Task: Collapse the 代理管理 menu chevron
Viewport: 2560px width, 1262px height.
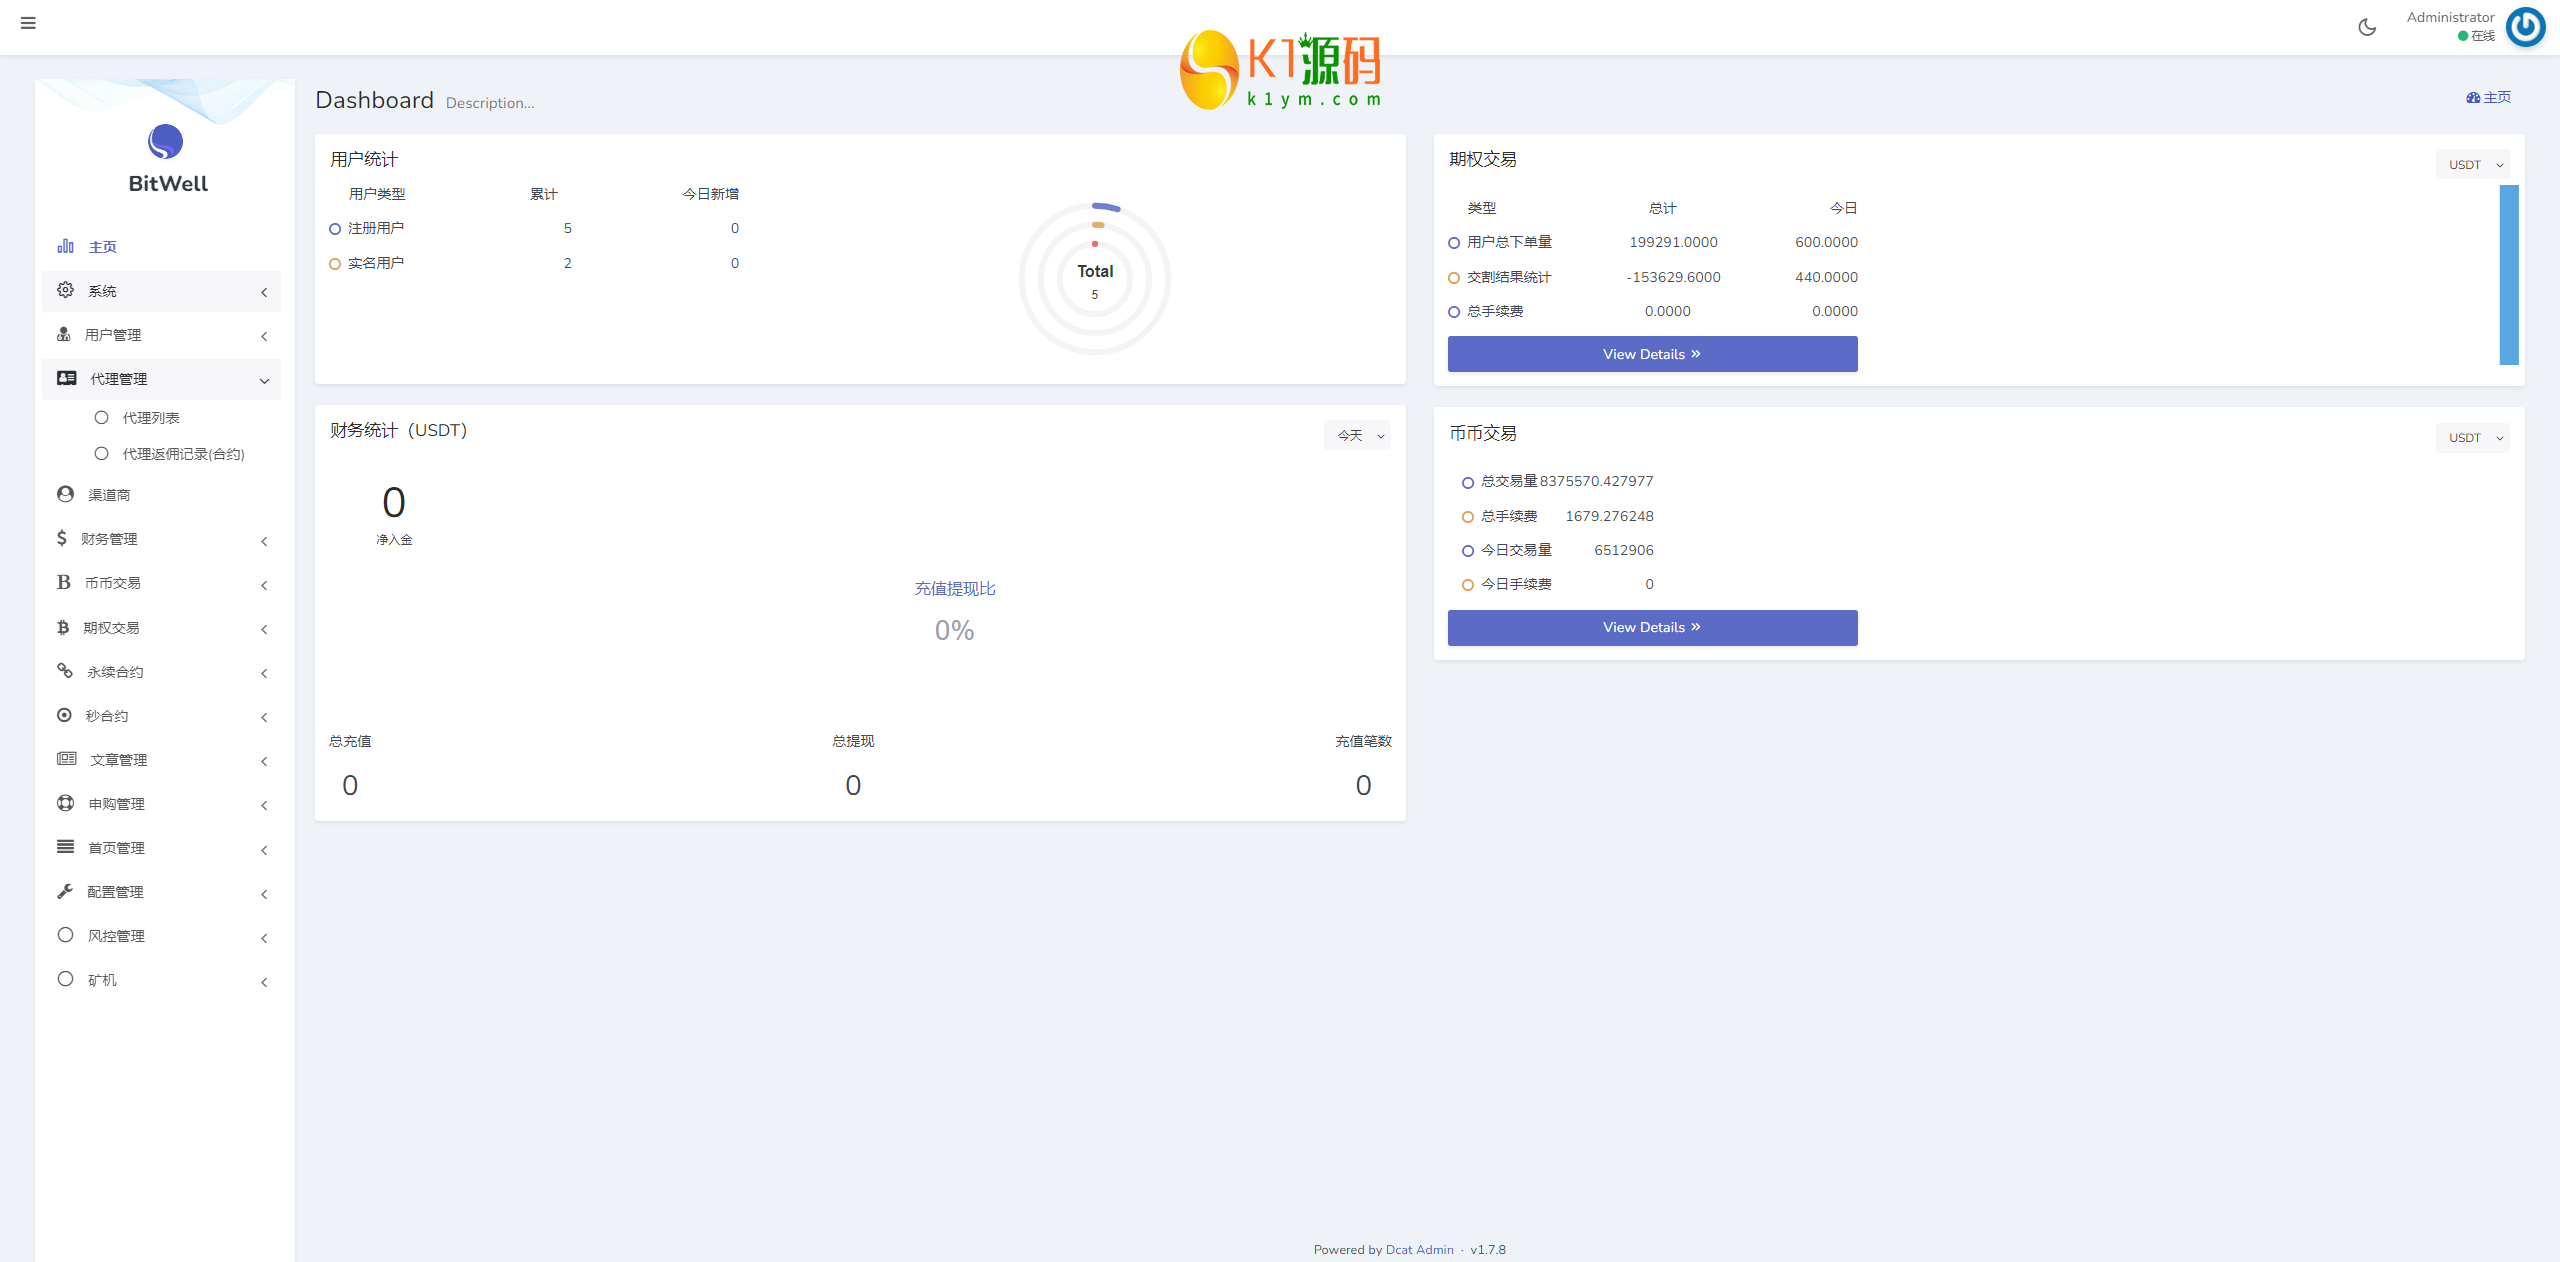Action: point(264,380)
